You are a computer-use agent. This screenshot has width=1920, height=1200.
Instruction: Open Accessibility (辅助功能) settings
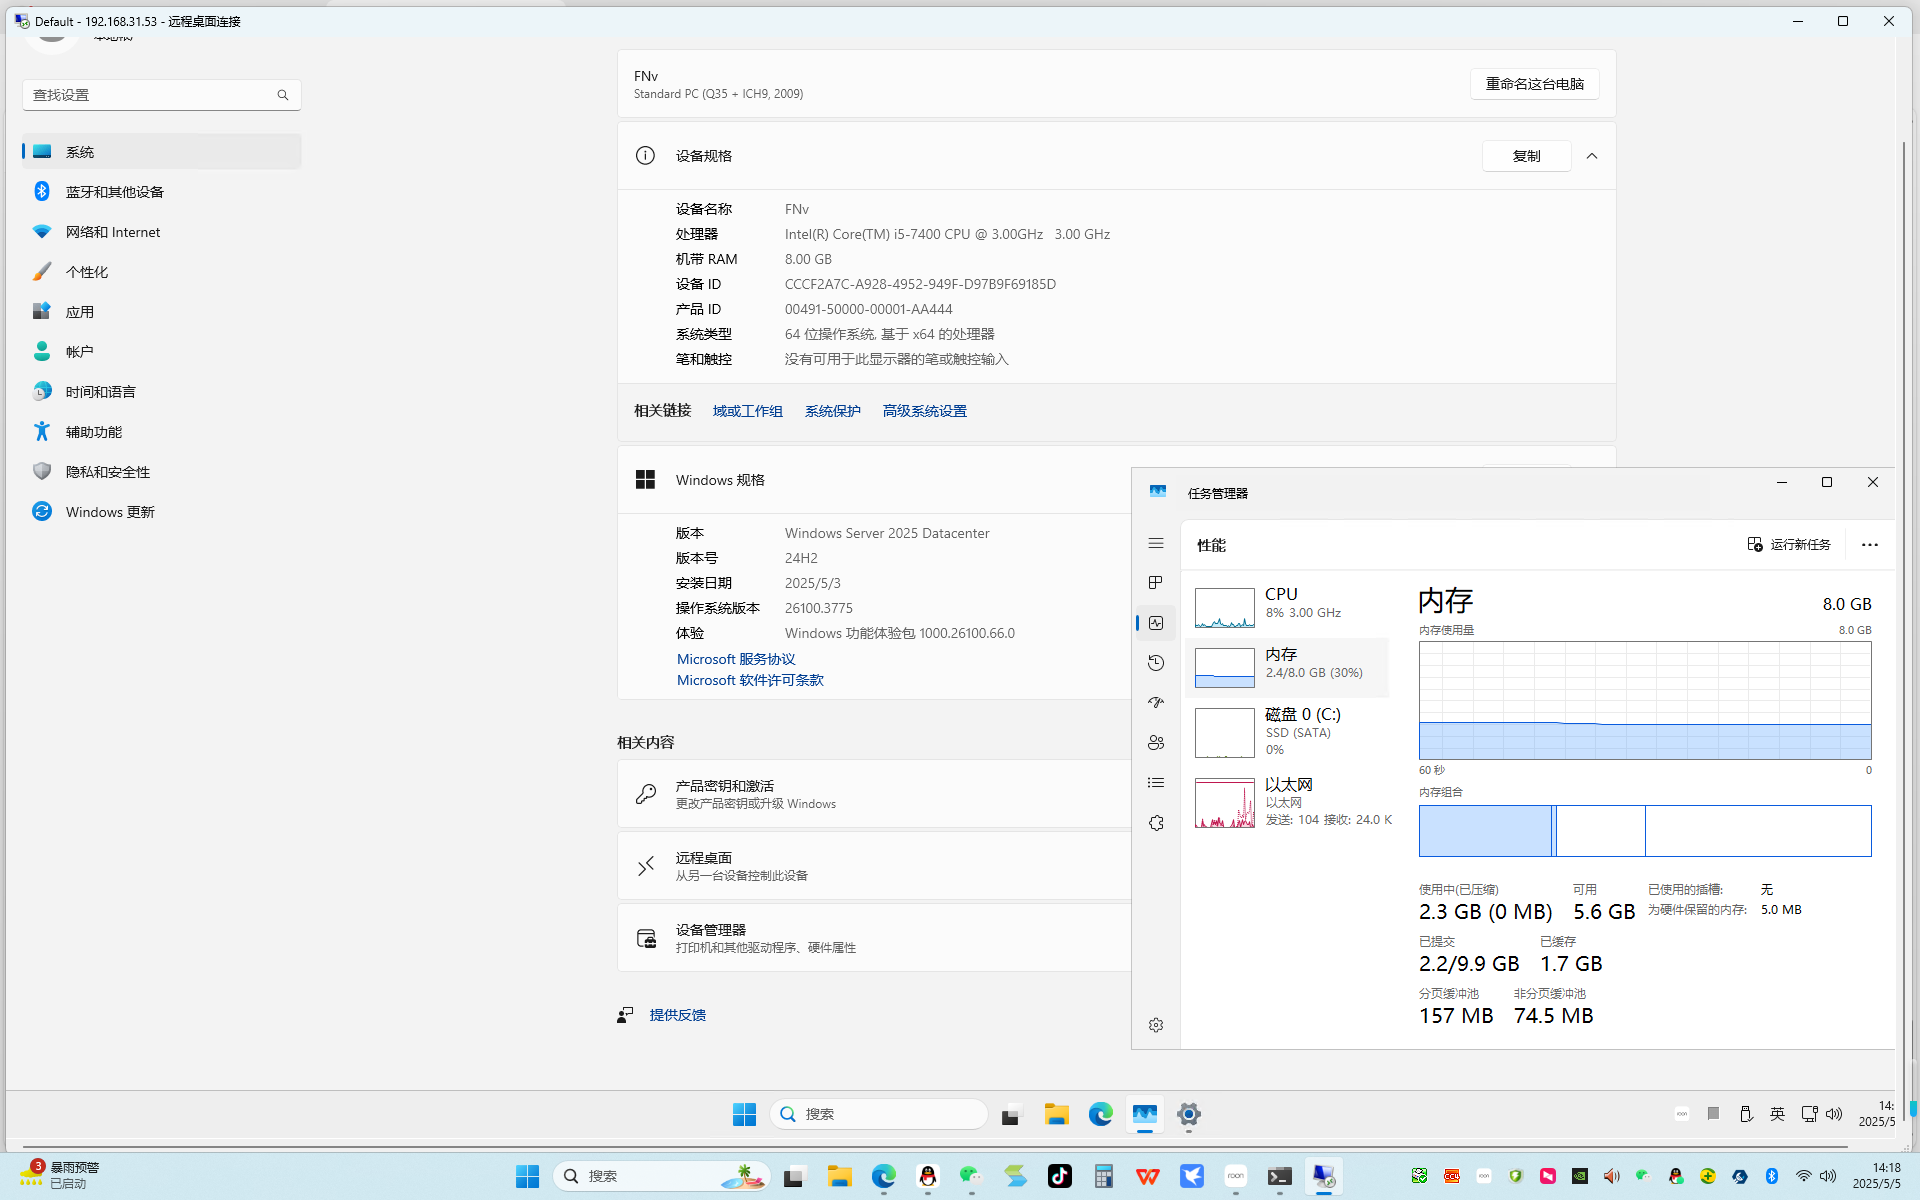tap(162, 432)
